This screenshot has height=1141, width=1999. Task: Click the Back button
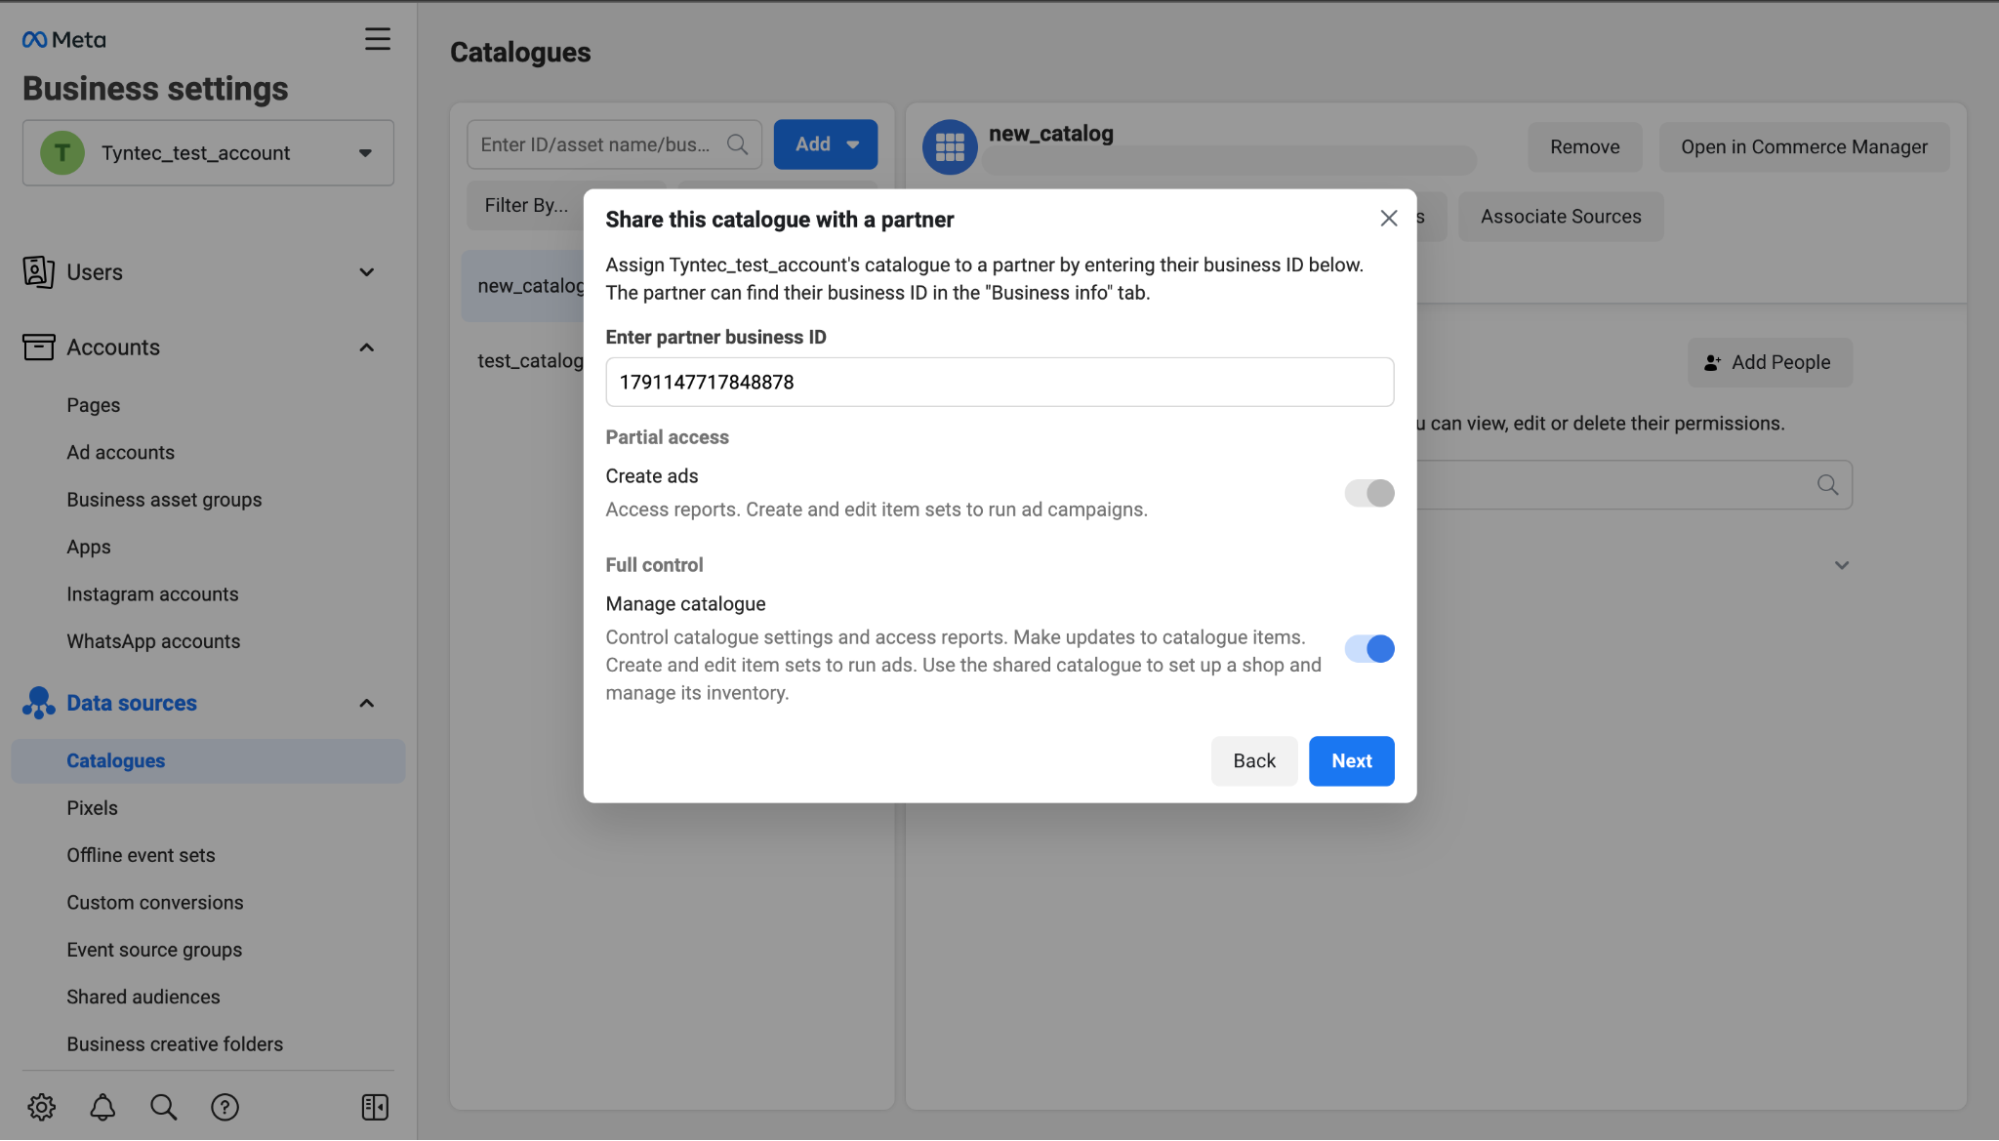(1254, 761)
